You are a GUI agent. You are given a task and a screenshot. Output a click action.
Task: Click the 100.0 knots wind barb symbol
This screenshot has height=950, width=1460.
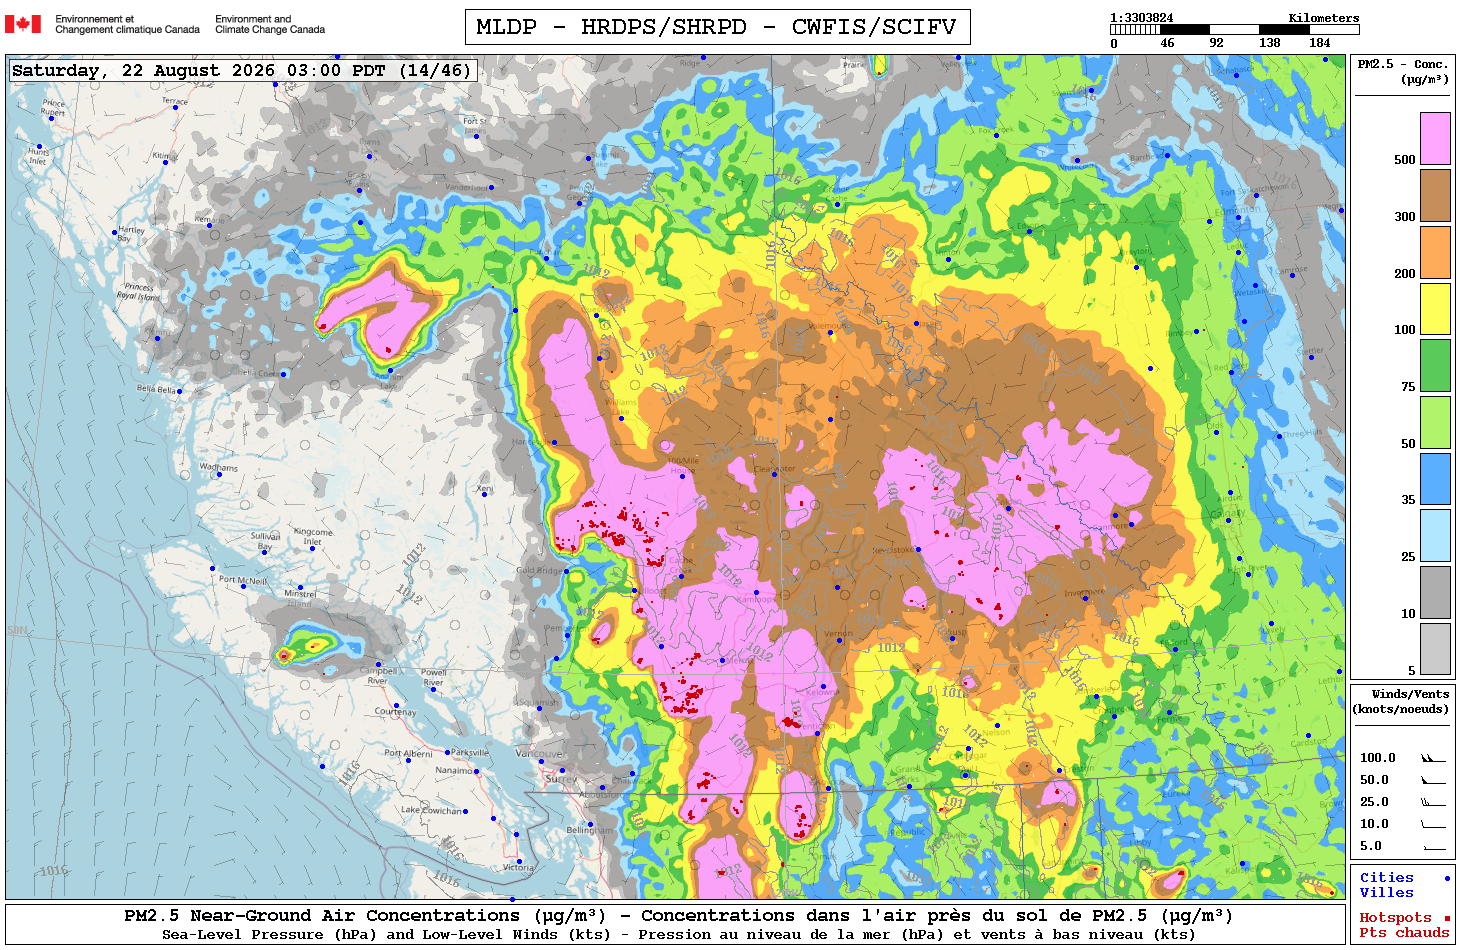click(1433, 758)
